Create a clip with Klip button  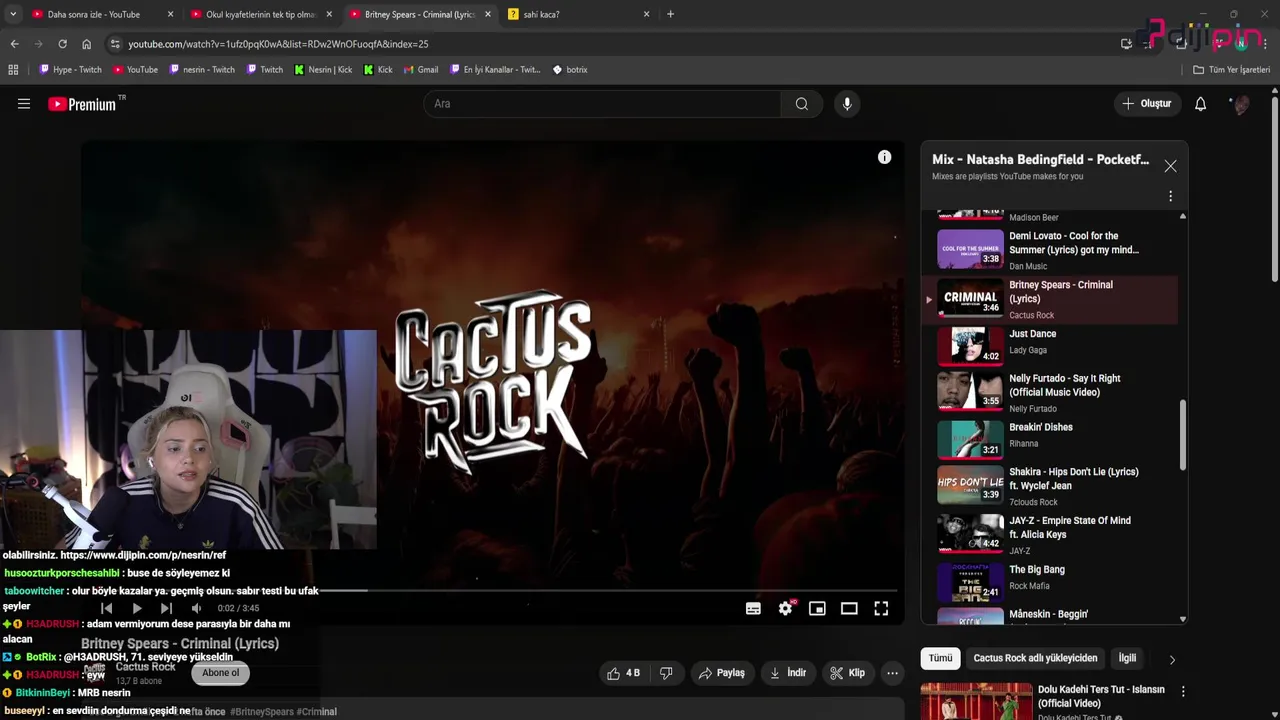point(847,673)
